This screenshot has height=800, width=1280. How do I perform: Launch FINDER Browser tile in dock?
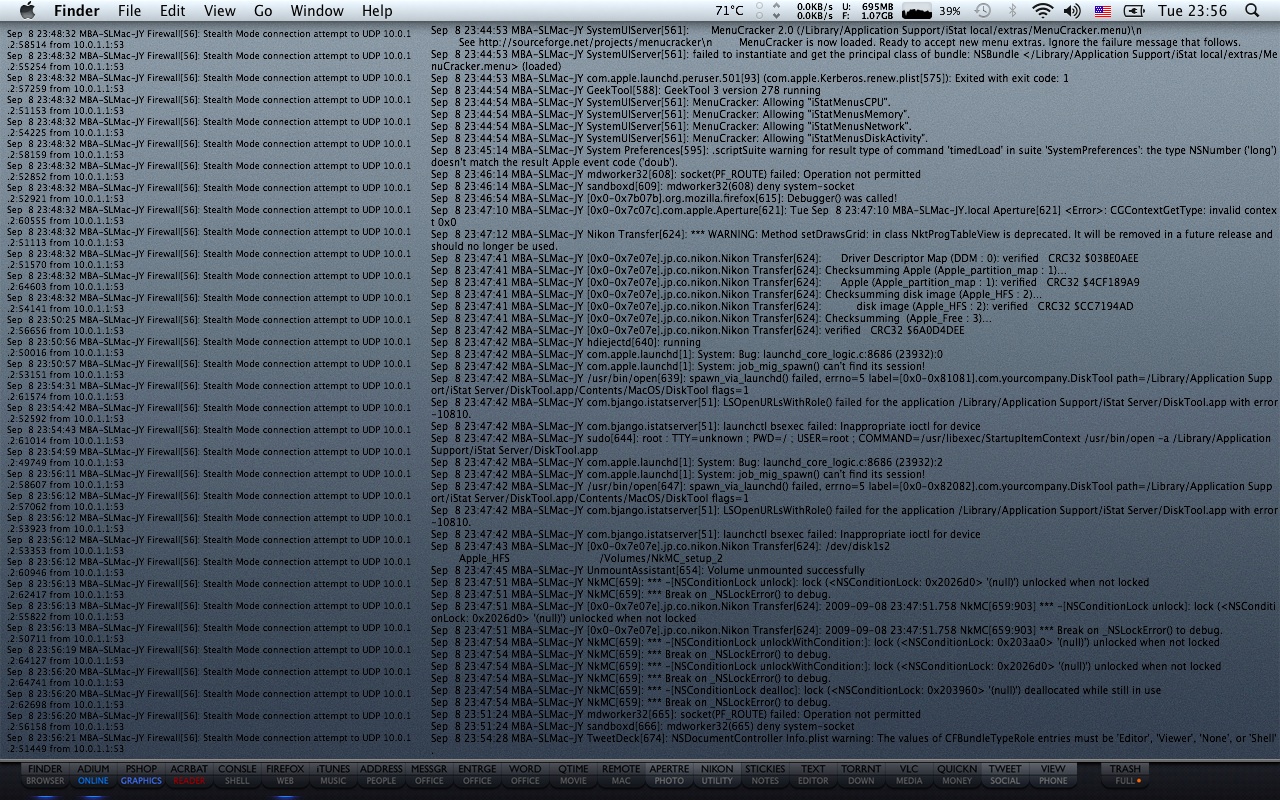pyautogui.click(x=45, y=775)
